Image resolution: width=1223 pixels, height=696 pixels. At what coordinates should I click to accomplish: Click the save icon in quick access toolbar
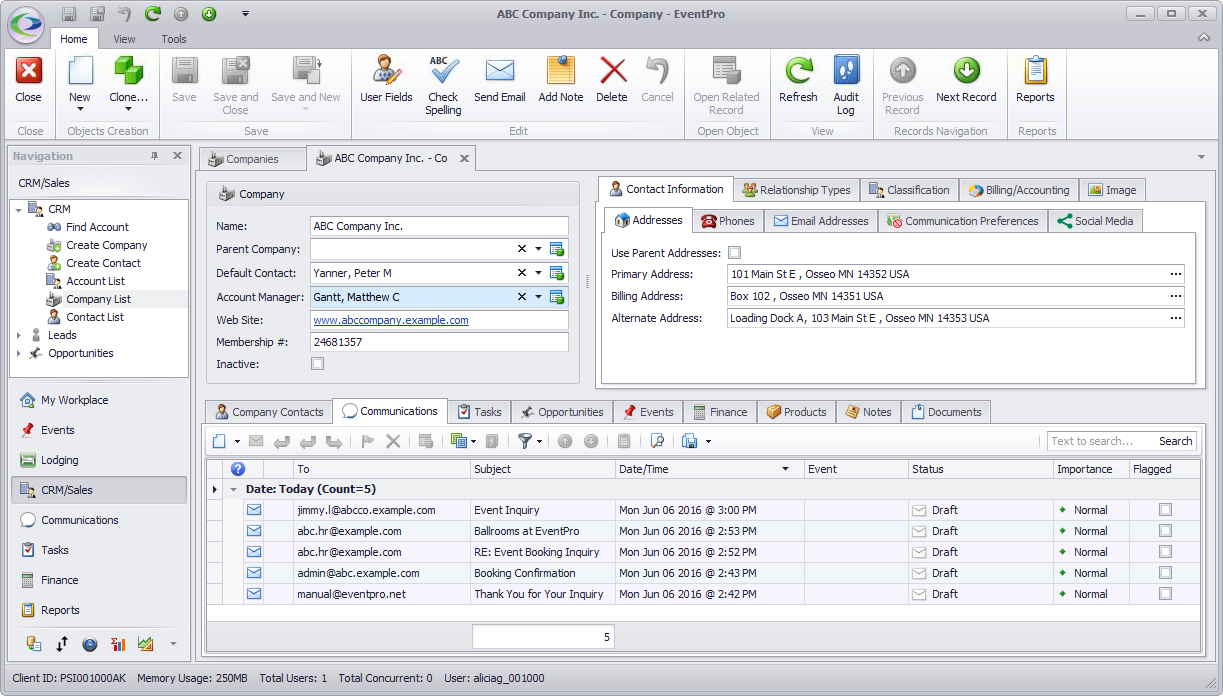tap(69, 14)
